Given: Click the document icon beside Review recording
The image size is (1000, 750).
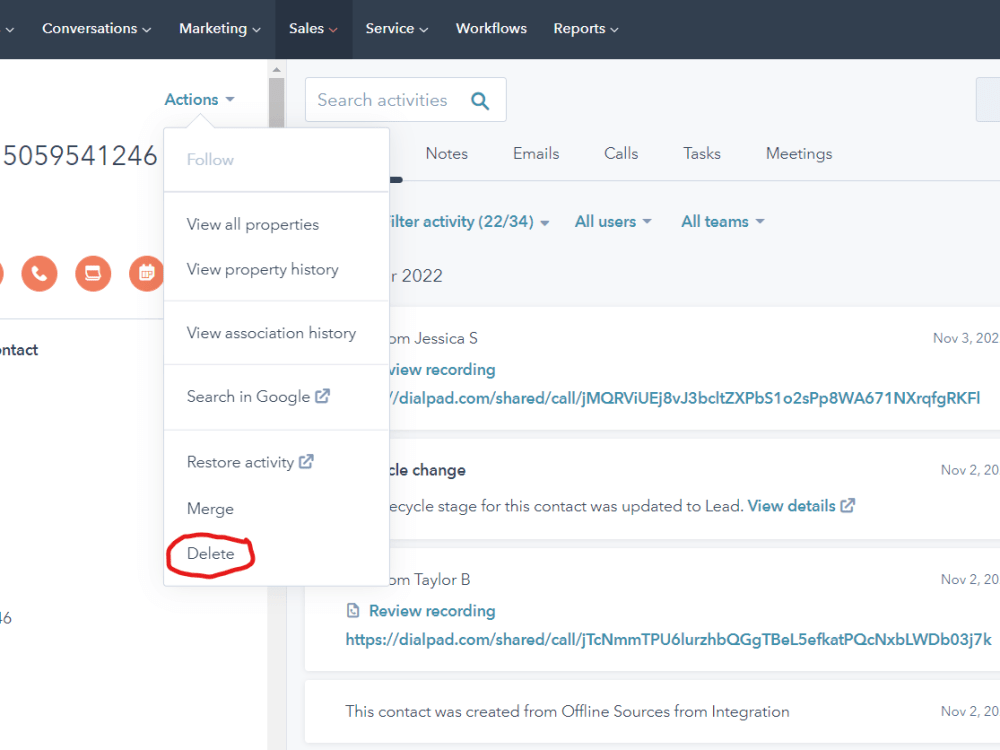Looking at the screenshot, I should (x=353, y=610).
